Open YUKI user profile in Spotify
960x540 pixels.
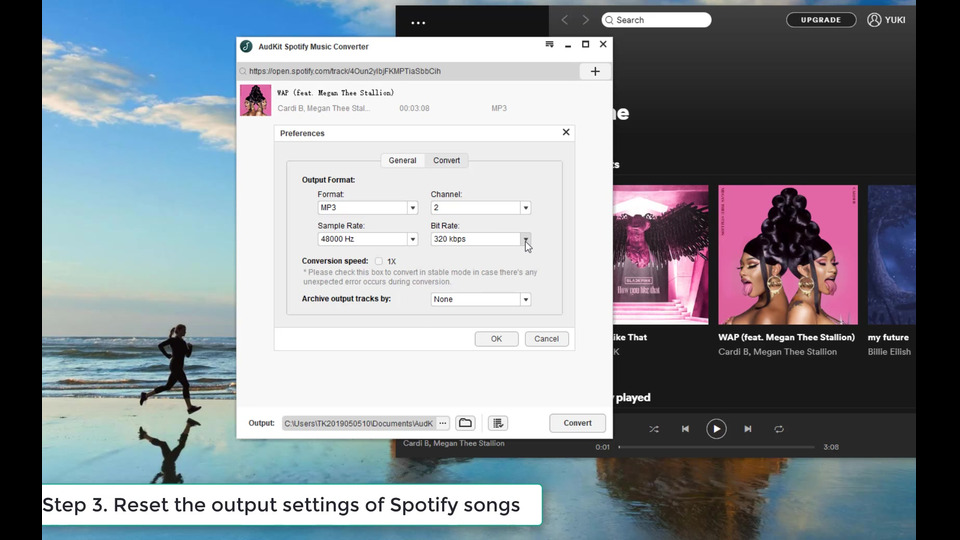click(886, 20)
